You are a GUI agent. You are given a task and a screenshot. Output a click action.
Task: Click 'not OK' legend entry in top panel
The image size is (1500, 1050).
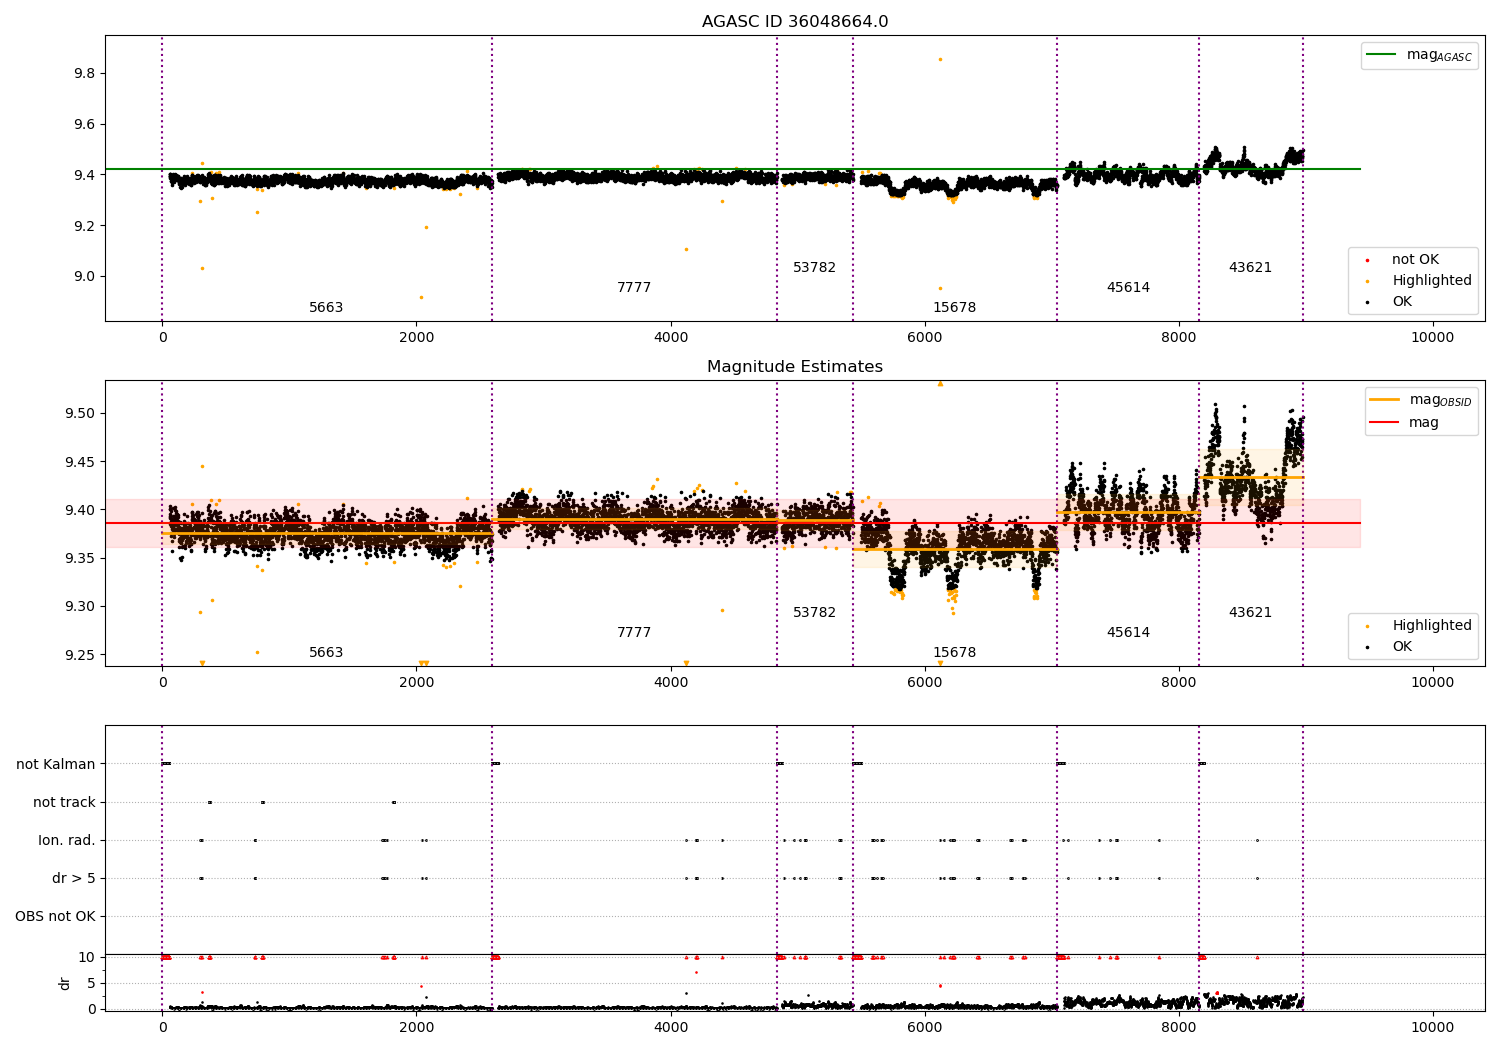(x=1415, y=260)
